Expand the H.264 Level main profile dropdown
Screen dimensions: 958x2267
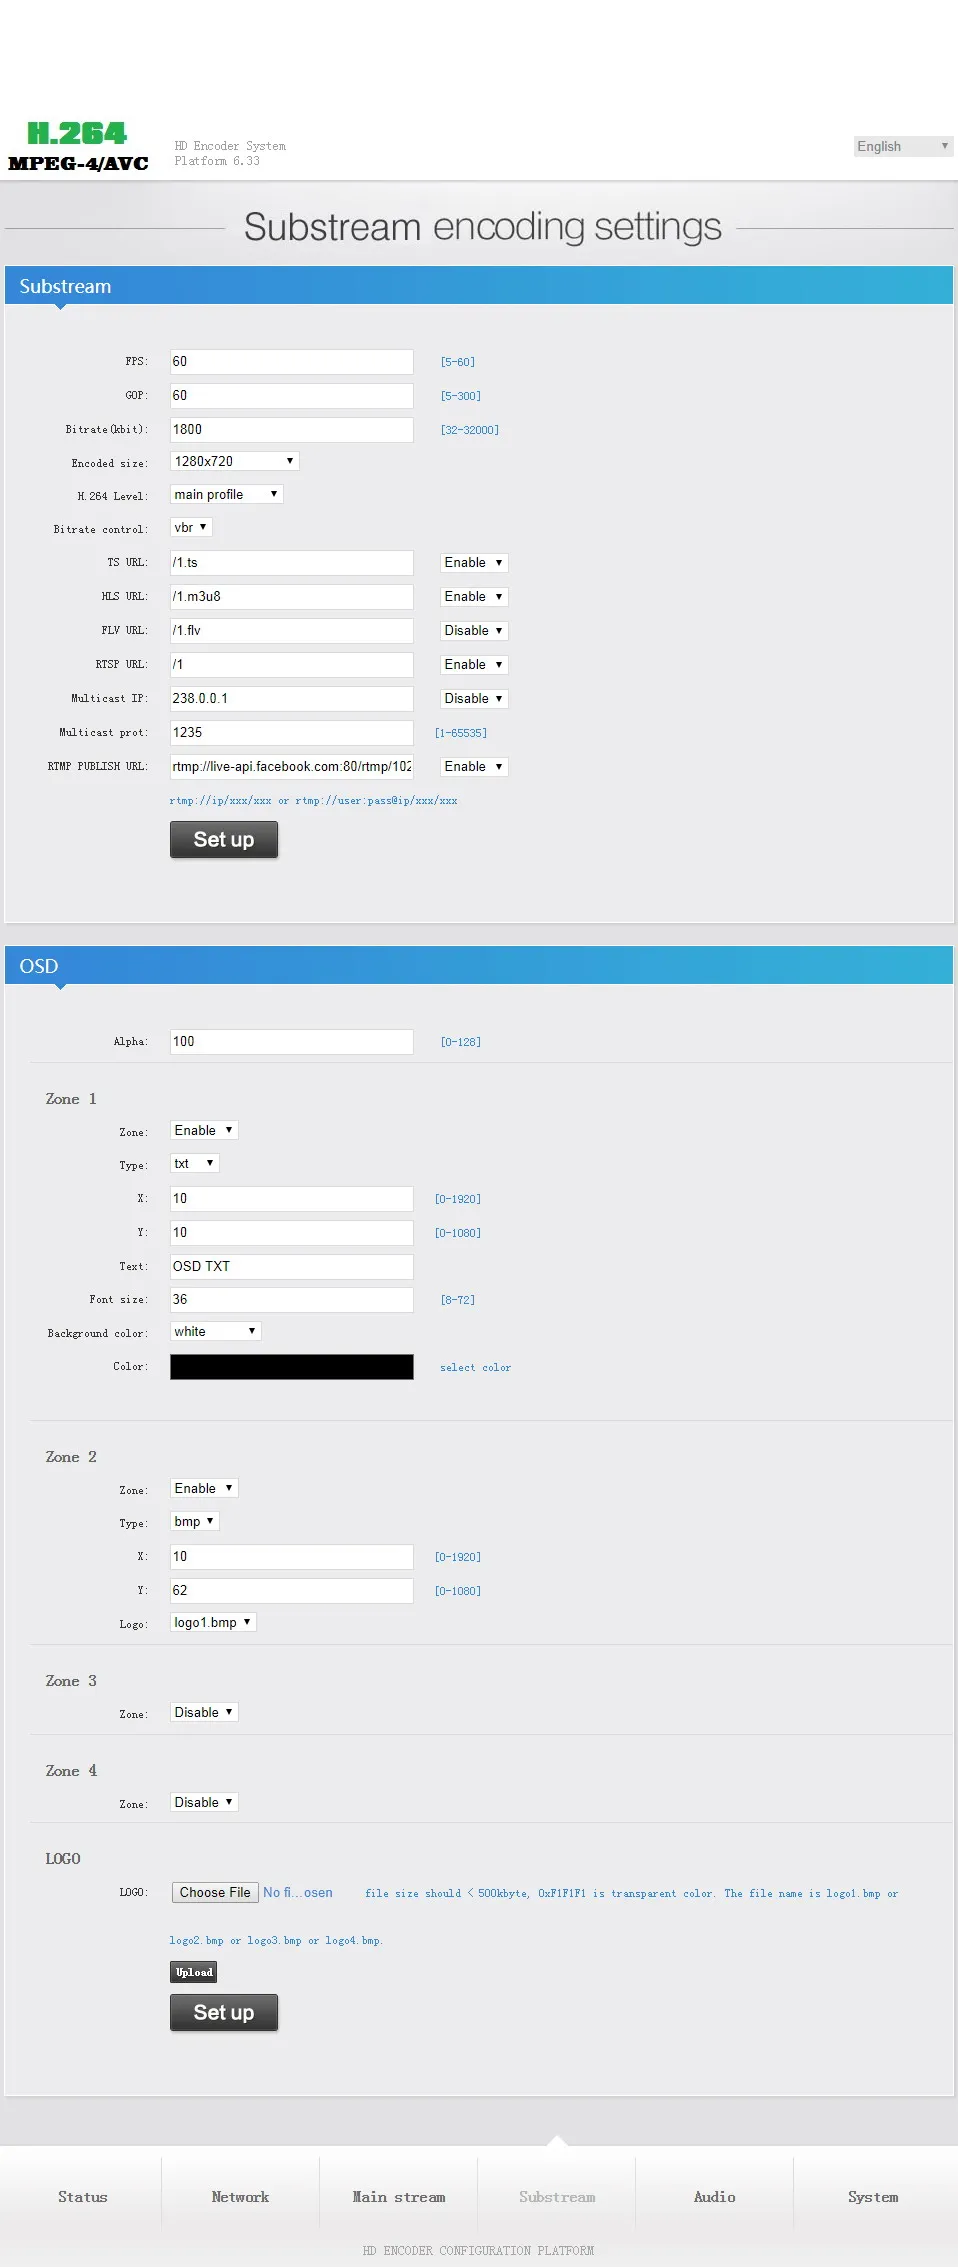pyautogui.click(x=226, y=494)
